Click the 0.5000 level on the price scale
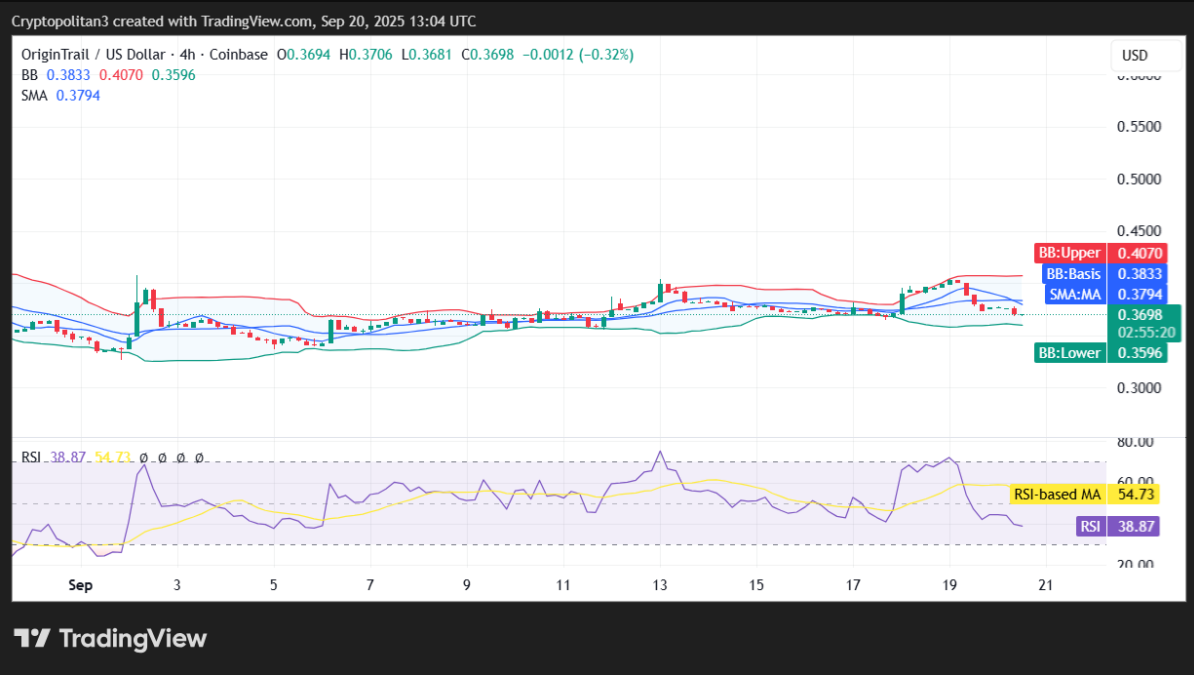The height and width of the screenshot is (675, 1194). point(1137,179)
